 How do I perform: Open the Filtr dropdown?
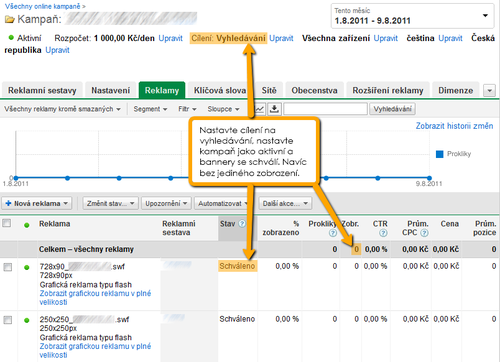(x=187, y=109)
